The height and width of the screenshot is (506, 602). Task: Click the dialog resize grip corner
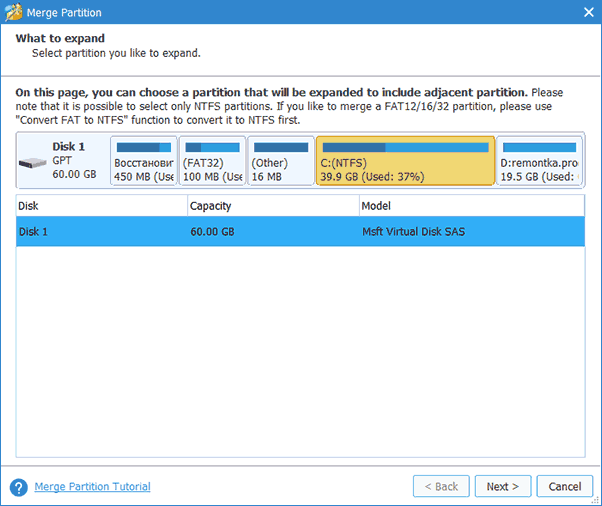point(595,500)
